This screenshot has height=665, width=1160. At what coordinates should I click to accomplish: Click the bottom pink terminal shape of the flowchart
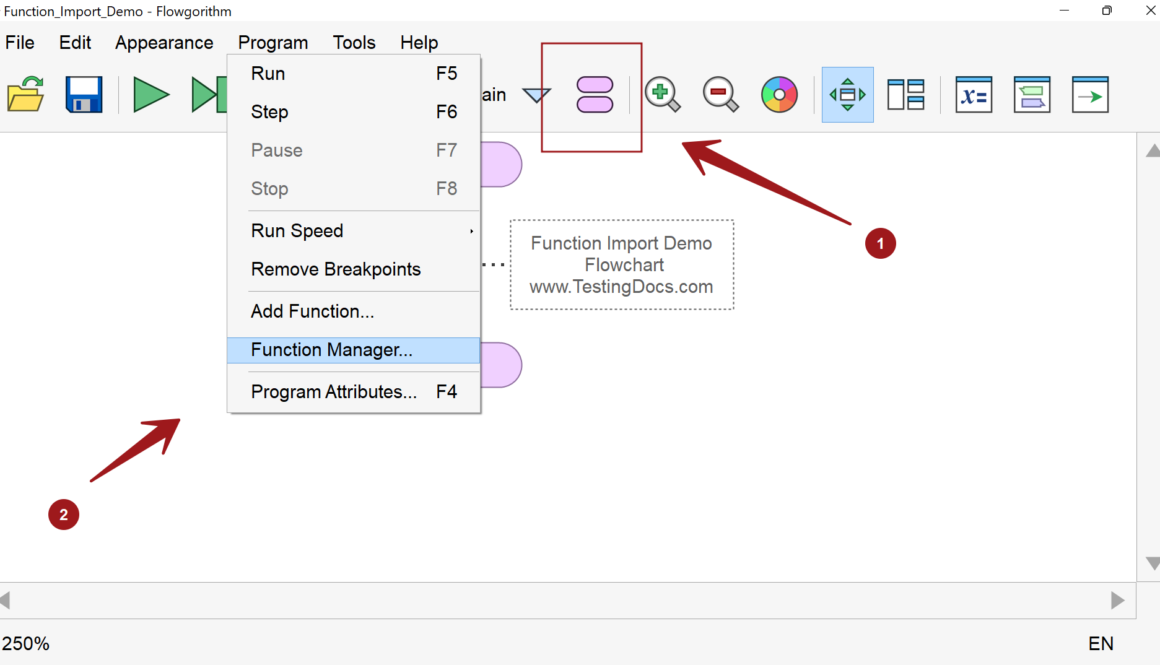(x=502, y=365)
